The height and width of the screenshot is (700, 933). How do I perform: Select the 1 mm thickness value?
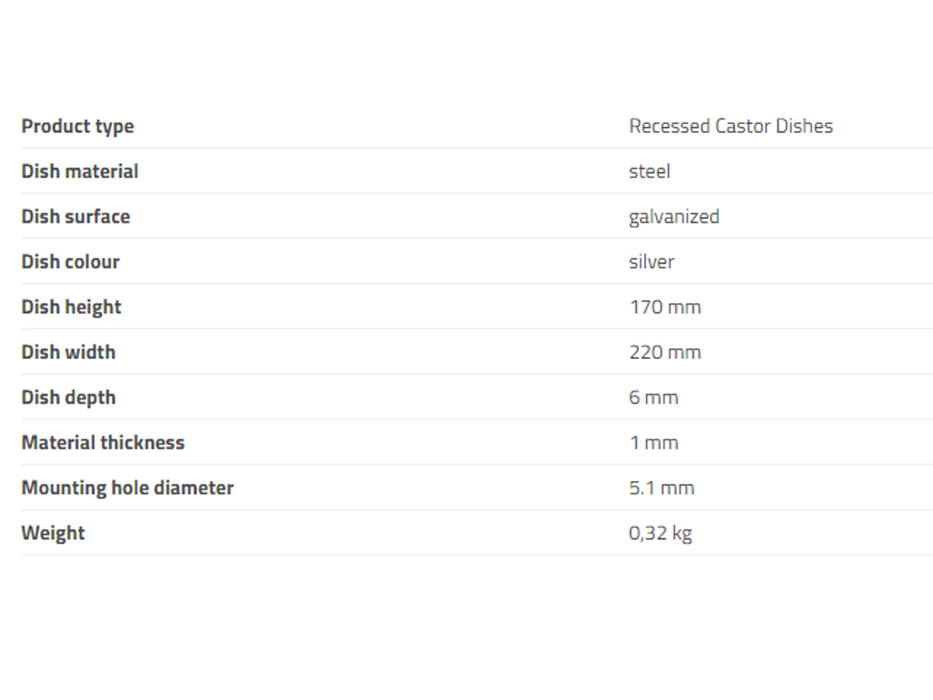tap(653, 442)
